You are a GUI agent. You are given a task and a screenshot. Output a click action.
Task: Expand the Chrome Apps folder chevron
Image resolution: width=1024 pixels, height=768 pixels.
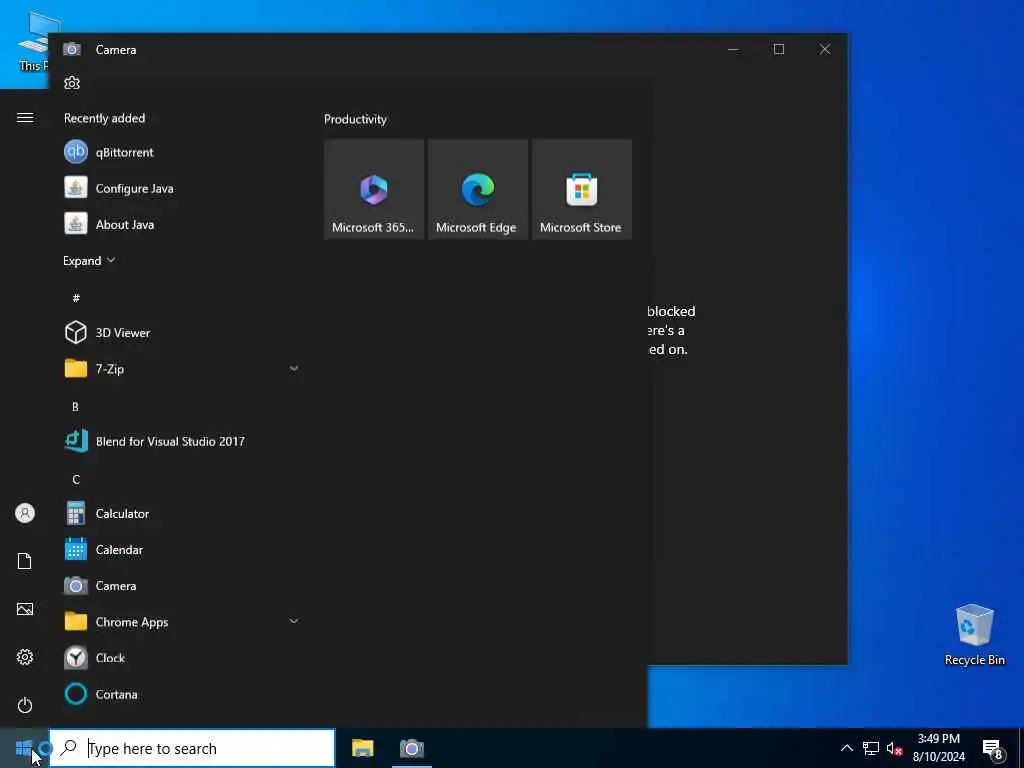(x=294, y=621)
